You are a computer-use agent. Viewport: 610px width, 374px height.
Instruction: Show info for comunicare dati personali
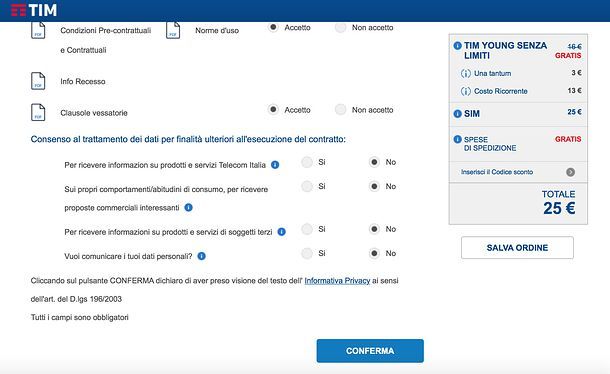(202, 256)
